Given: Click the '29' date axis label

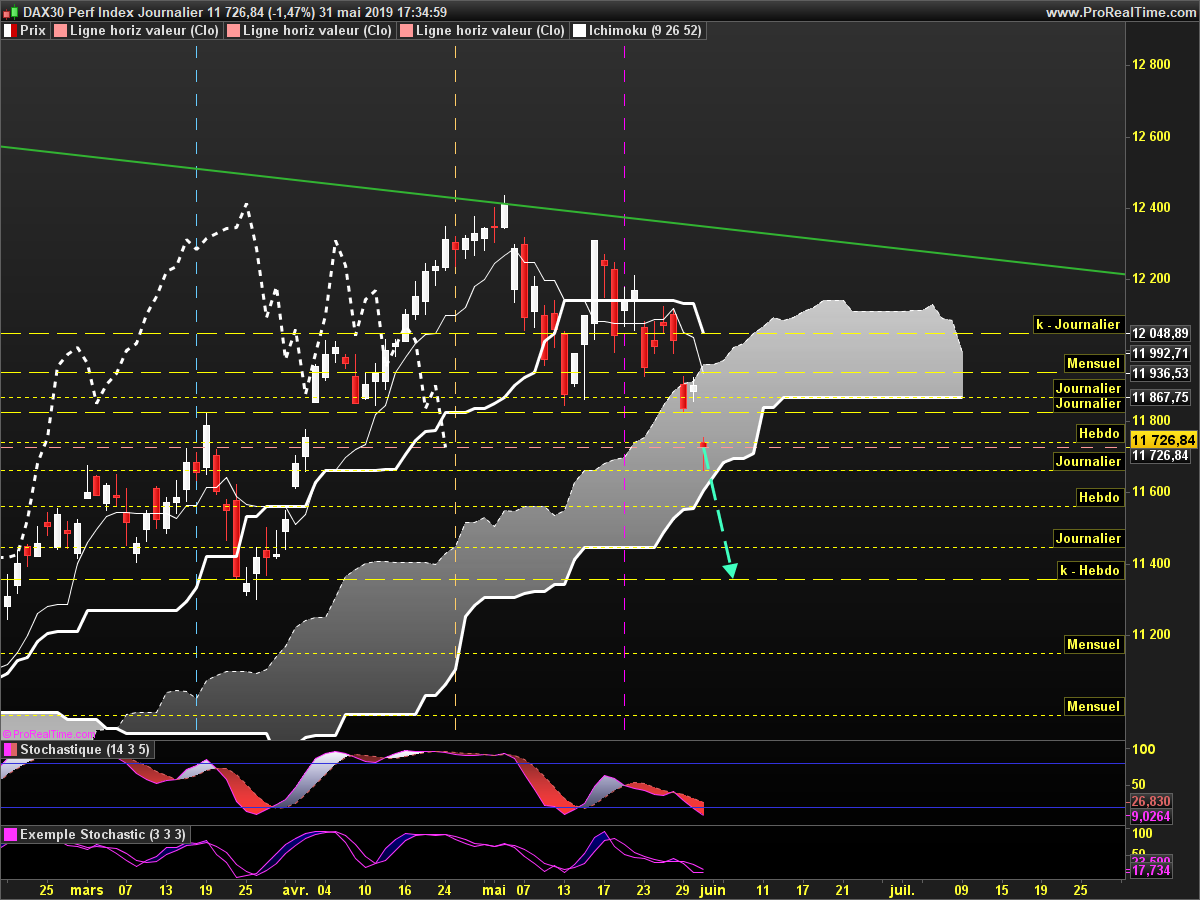Looking at the screenshot, I should pyautogui.click(x=681, y=888).
